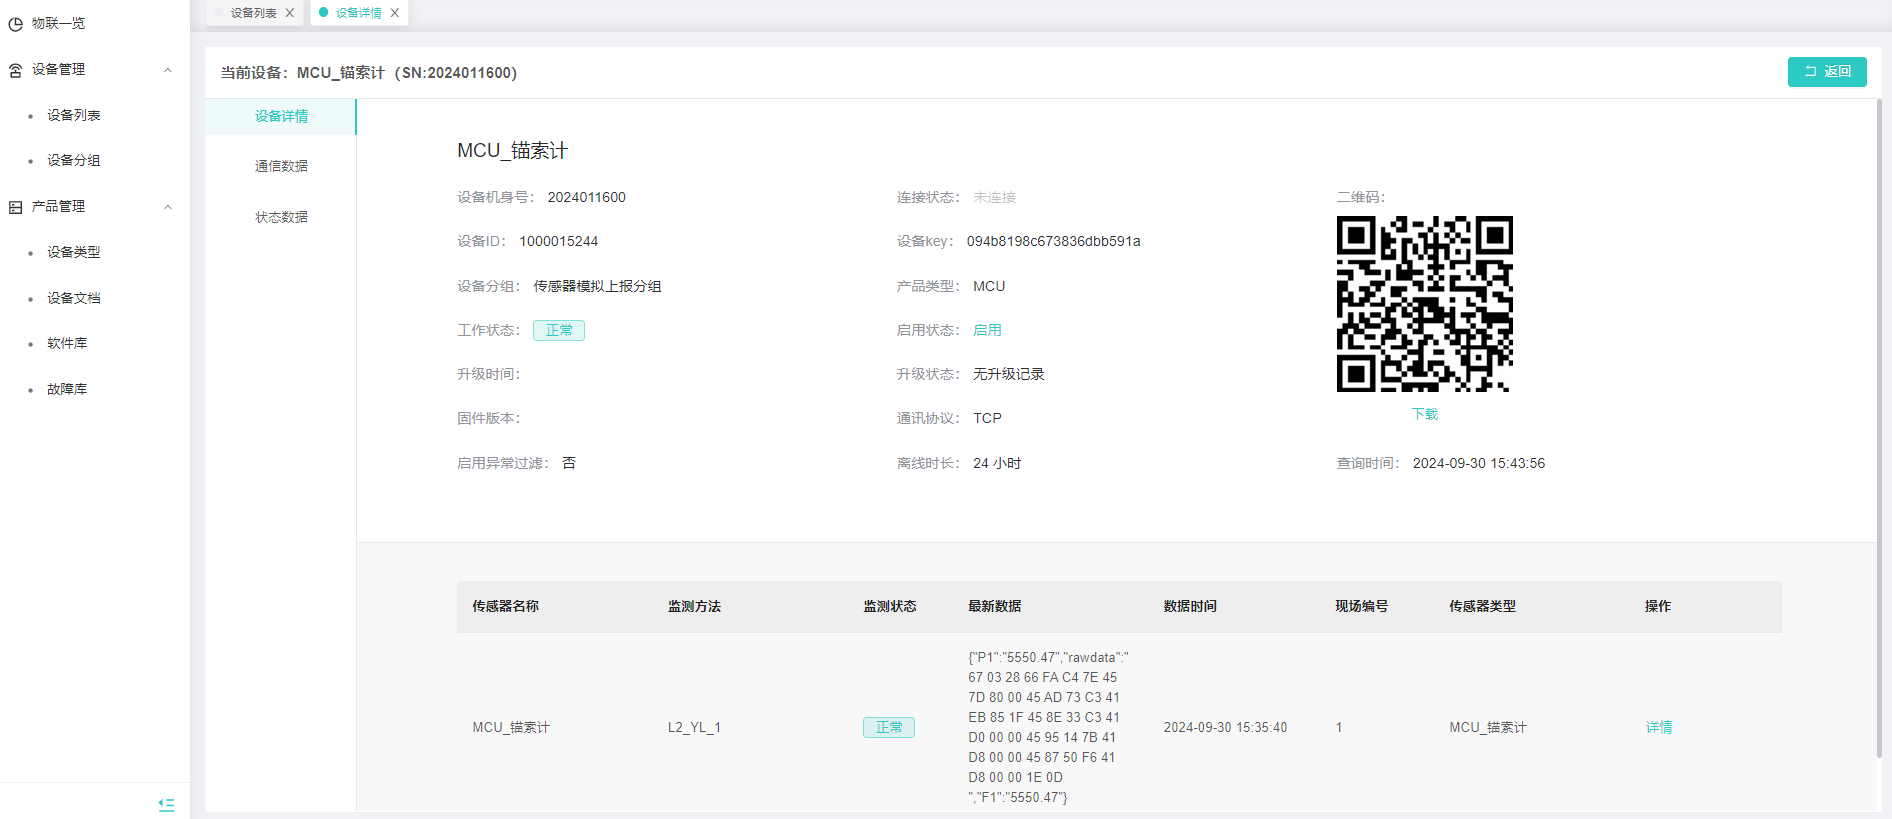1892x819 pixels.
Task: Collapse the 设备管理 menu chevron
Action: 168,70
